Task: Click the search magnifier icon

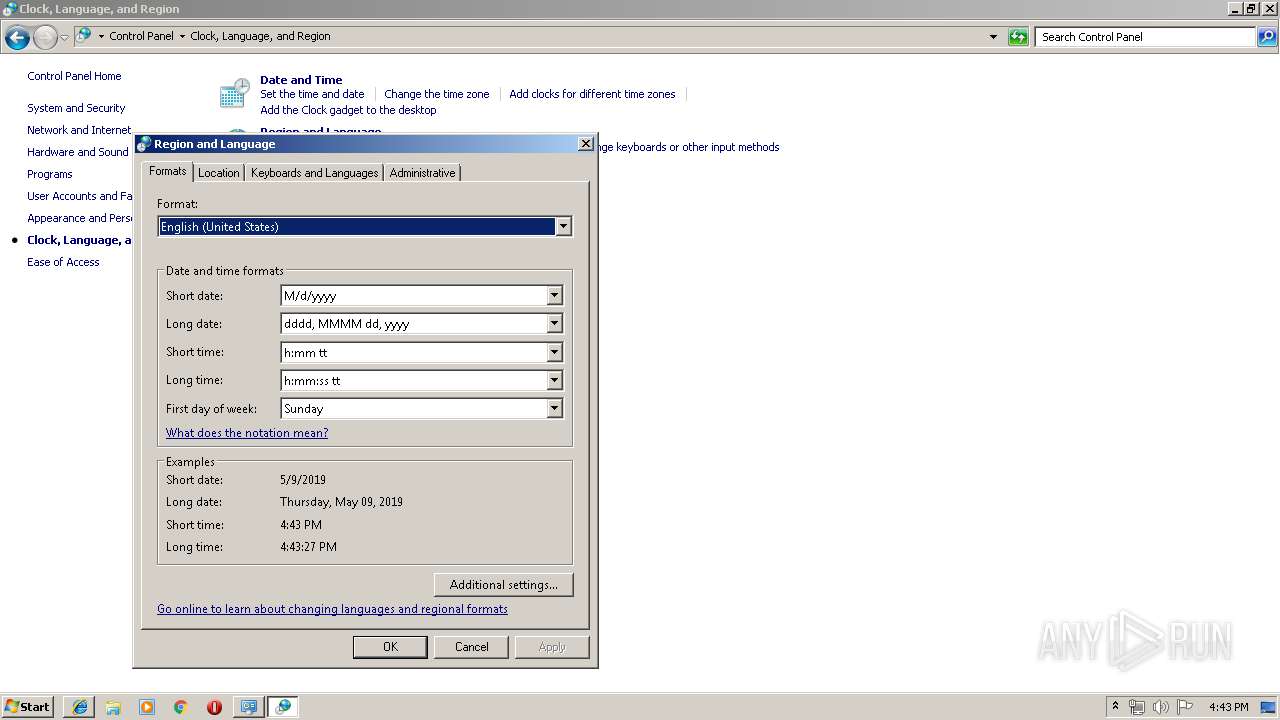Action: [x=1266, y=37]
